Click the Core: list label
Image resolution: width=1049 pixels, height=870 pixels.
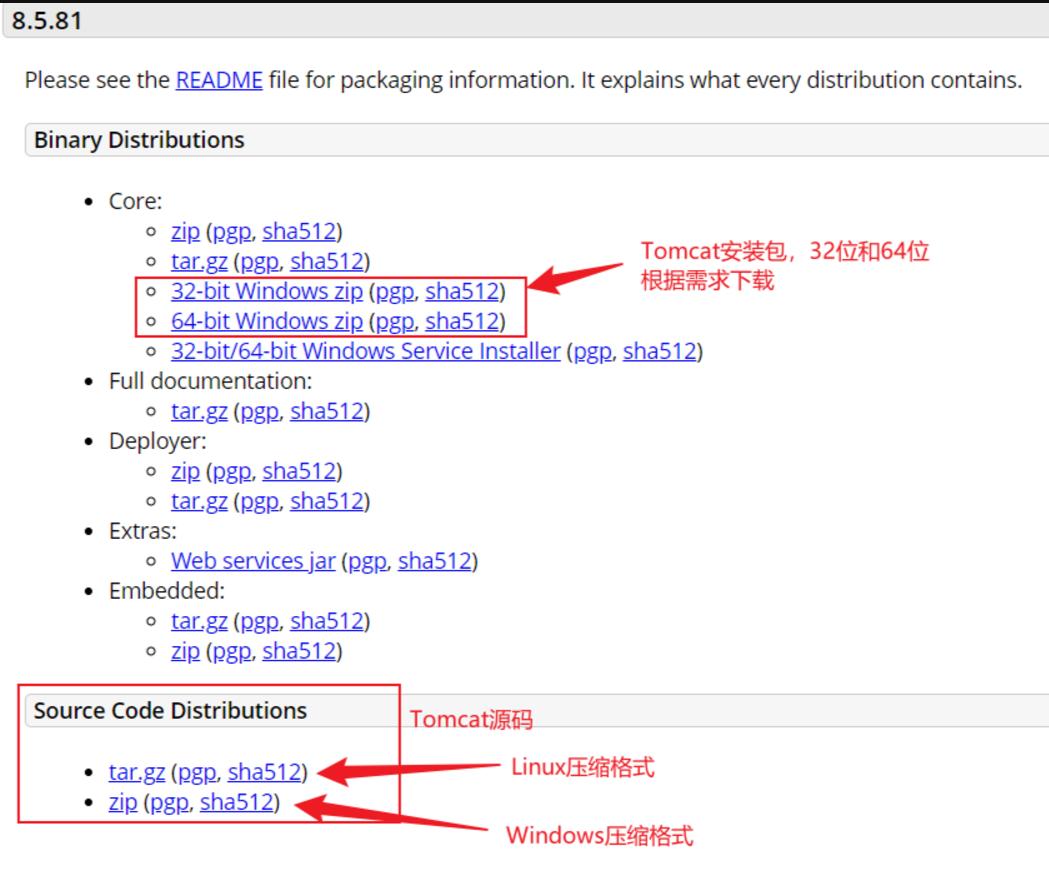tap(136, 201)
